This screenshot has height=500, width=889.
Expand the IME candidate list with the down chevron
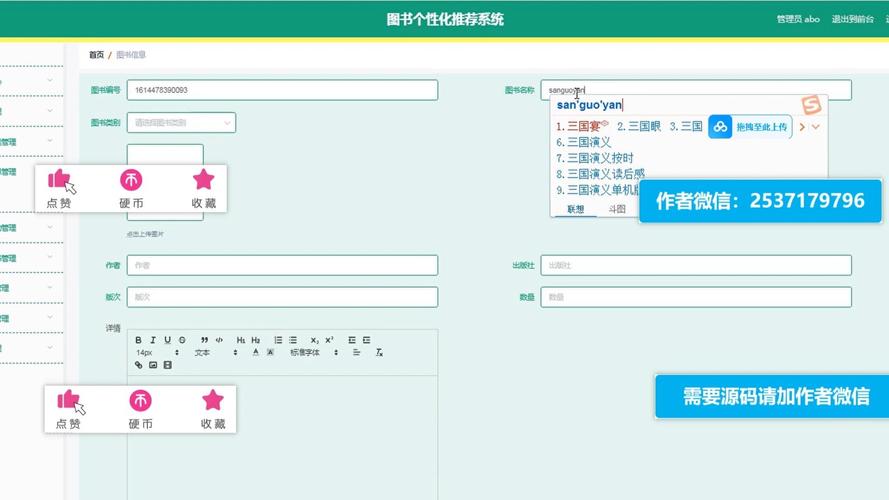point(815,127)
